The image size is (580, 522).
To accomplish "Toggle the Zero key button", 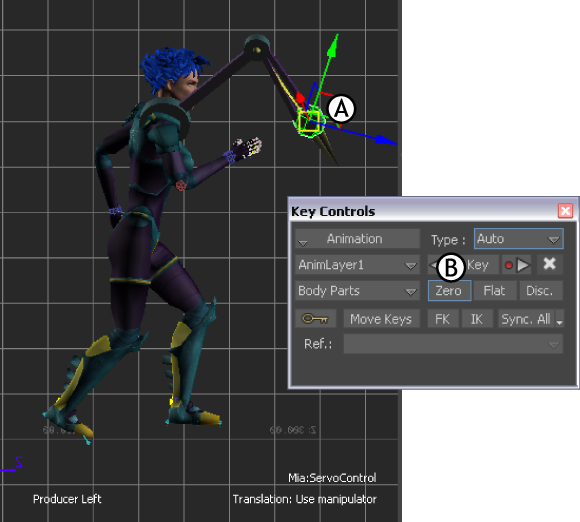I will coord(449,290).
